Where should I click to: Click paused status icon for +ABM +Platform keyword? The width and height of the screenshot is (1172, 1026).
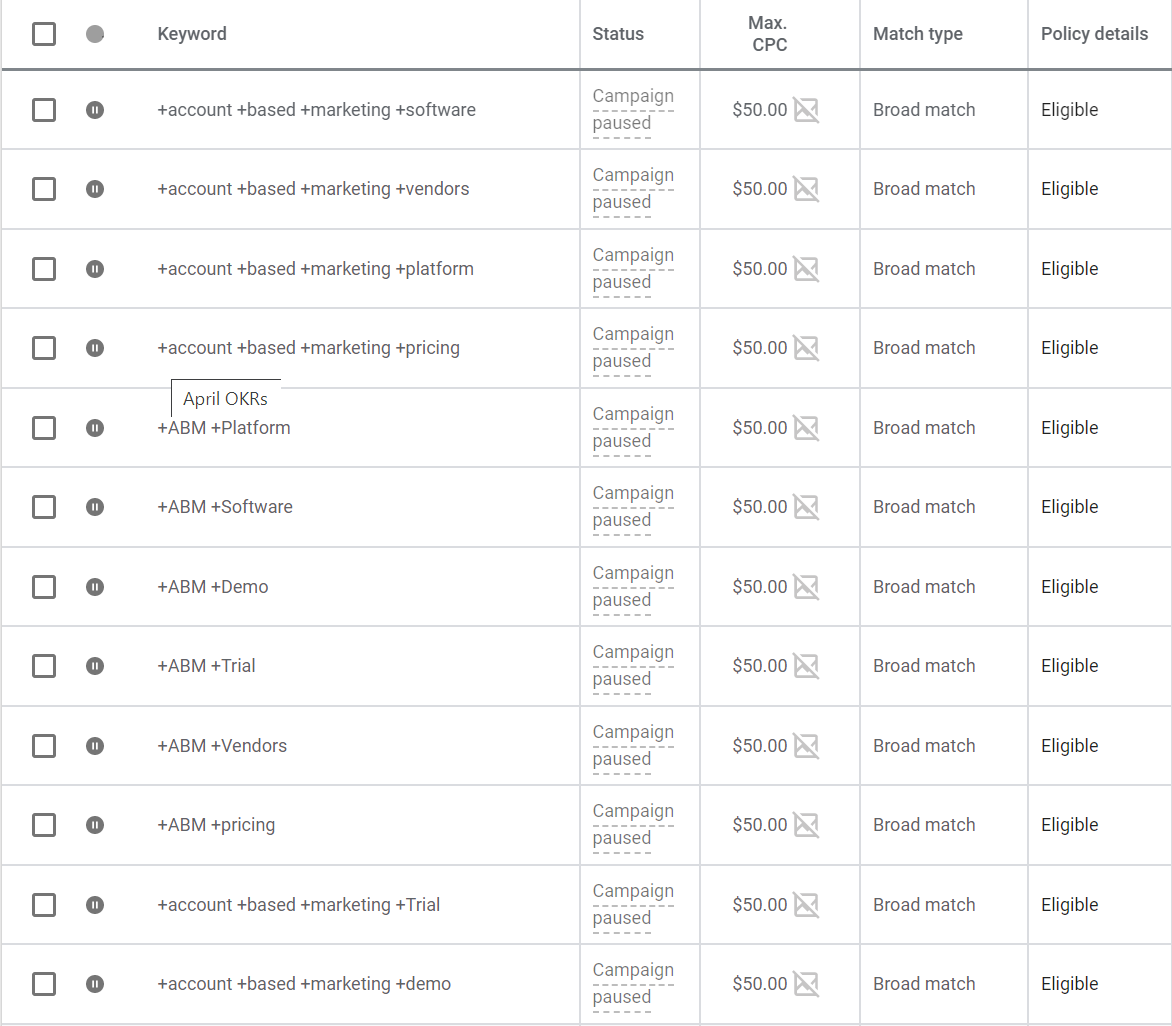[x=95, y=428]
